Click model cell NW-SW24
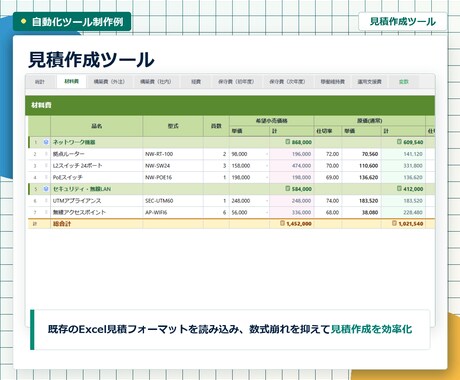 (x=173, y=166)
